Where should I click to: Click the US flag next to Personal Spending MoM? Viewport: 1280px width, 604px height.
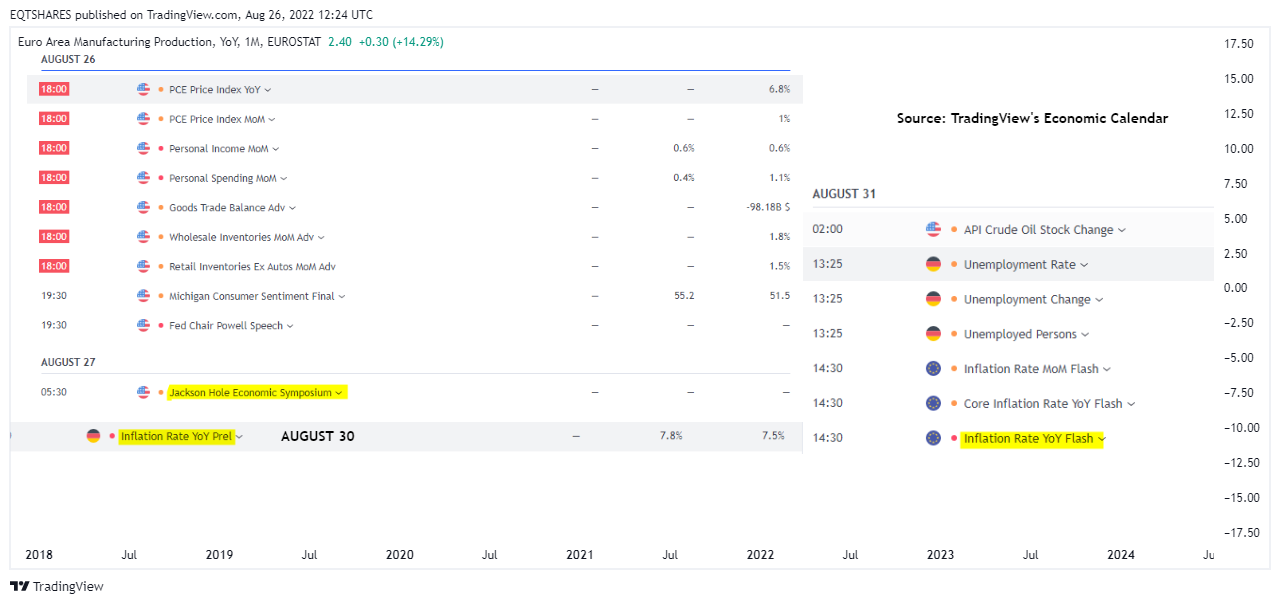tap(143, 178)
